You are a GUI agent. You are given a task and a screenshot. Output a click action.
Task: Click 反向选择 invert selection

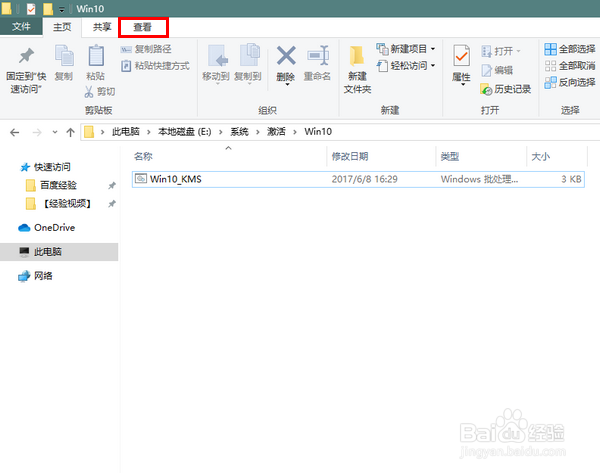(570, 82)
